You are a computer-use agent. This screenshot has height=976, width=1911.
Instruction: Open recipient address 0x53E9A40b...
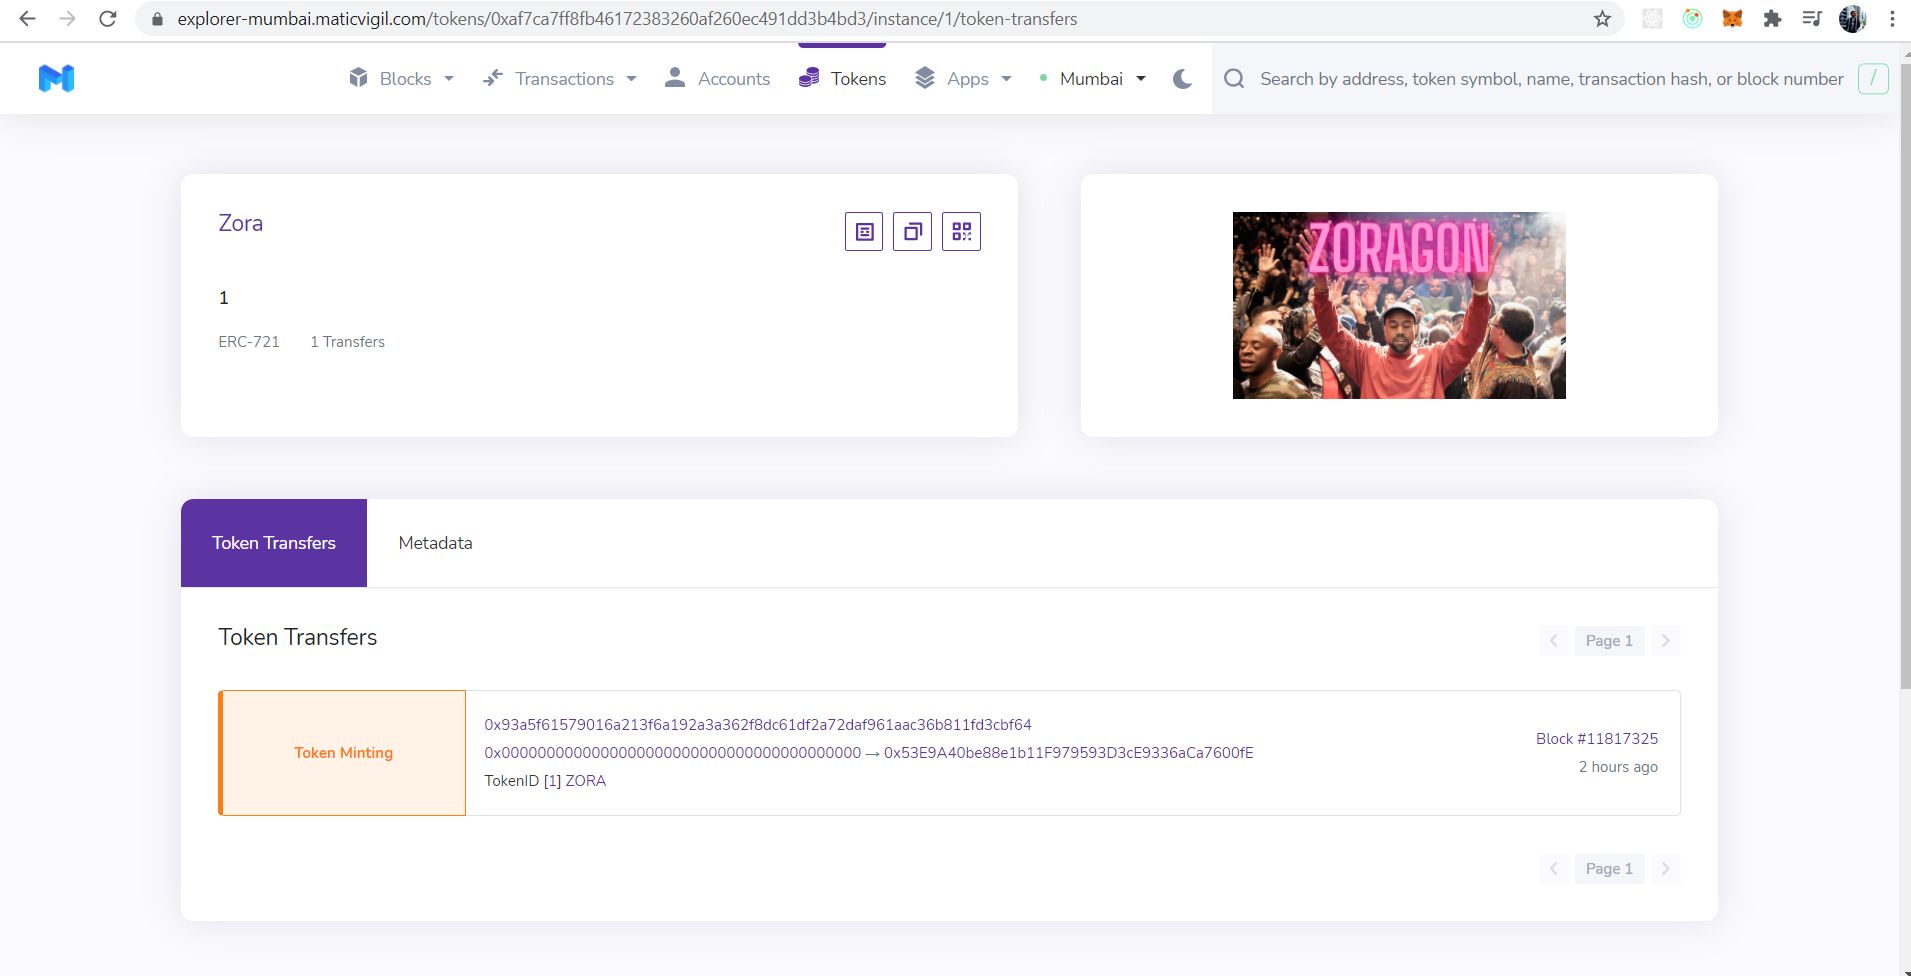pos(1068,753)
